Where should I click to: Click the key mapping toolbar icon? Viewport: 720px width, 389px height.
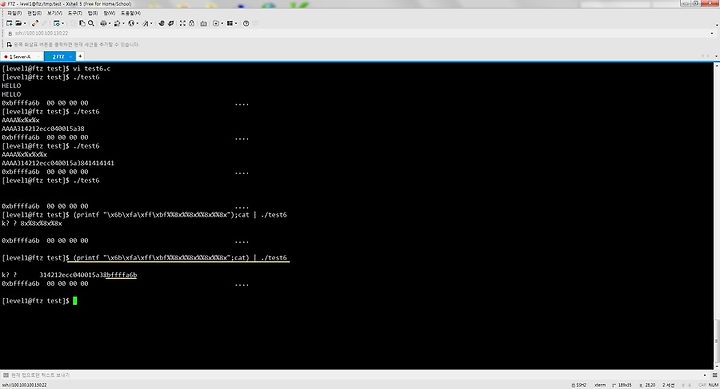click(x=203, y=23)
